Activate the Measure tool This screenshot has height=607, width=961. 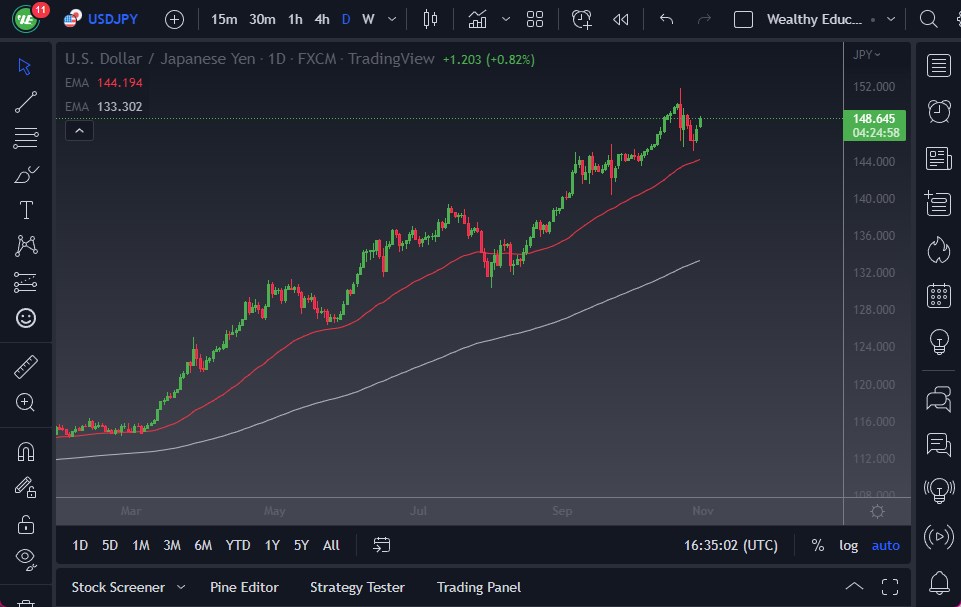pyautogui.click(x=26, y=366)
